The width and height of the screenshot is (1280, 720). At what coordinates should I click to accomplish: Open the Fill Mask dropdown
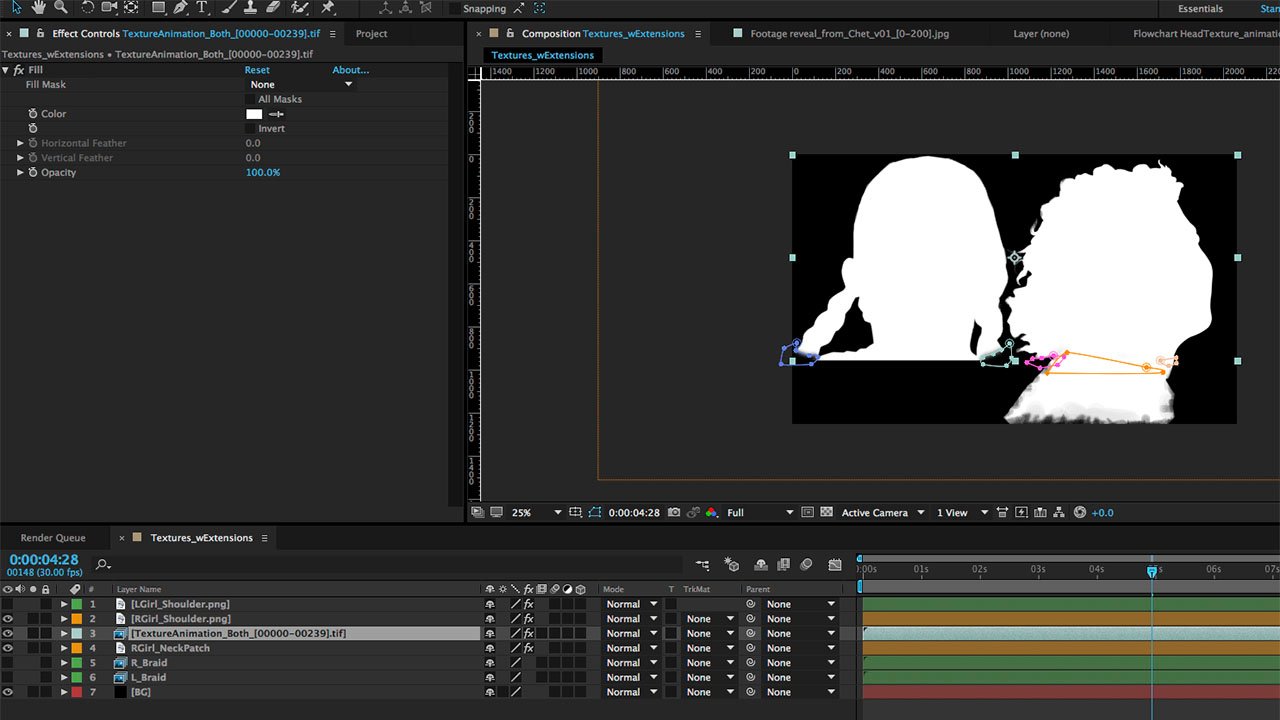coord(301,85)
